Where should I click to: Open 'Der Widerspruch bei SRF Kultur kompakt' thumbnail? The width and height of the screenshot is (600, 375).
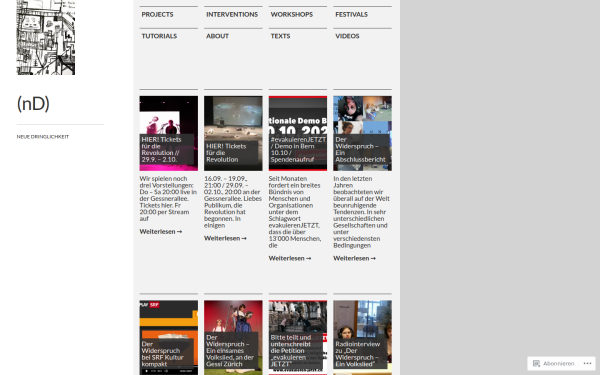click(169, 338)
